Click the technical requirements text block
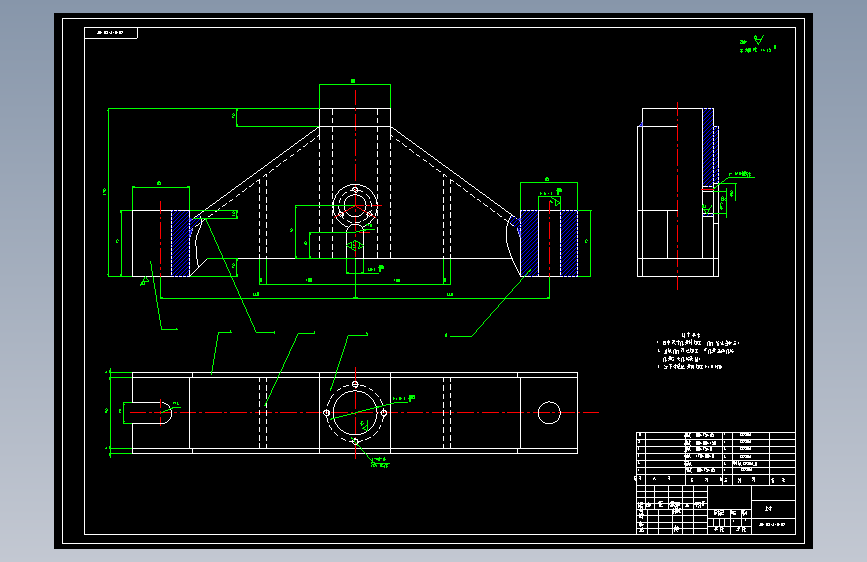Image resolution: width=867 pixels, height=562 pixels. [698, 351]
